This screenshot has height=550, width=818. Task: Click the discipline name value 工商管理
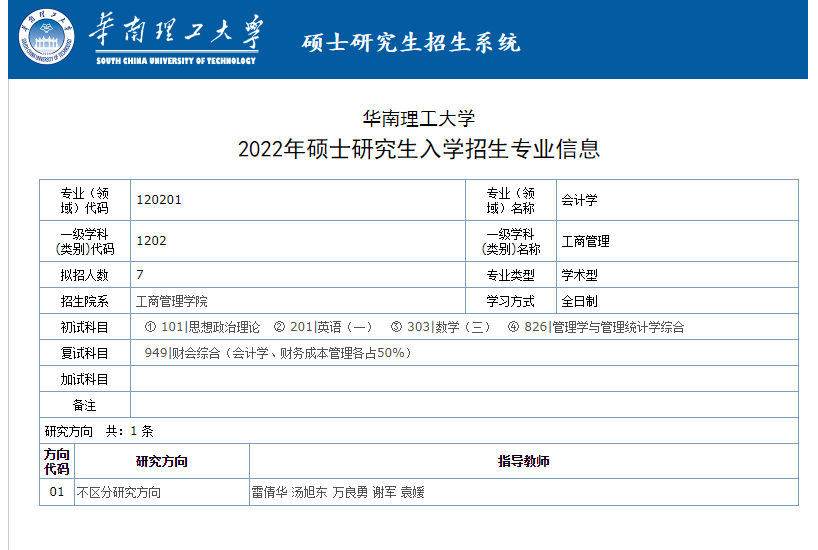click(x=585, y=241)
